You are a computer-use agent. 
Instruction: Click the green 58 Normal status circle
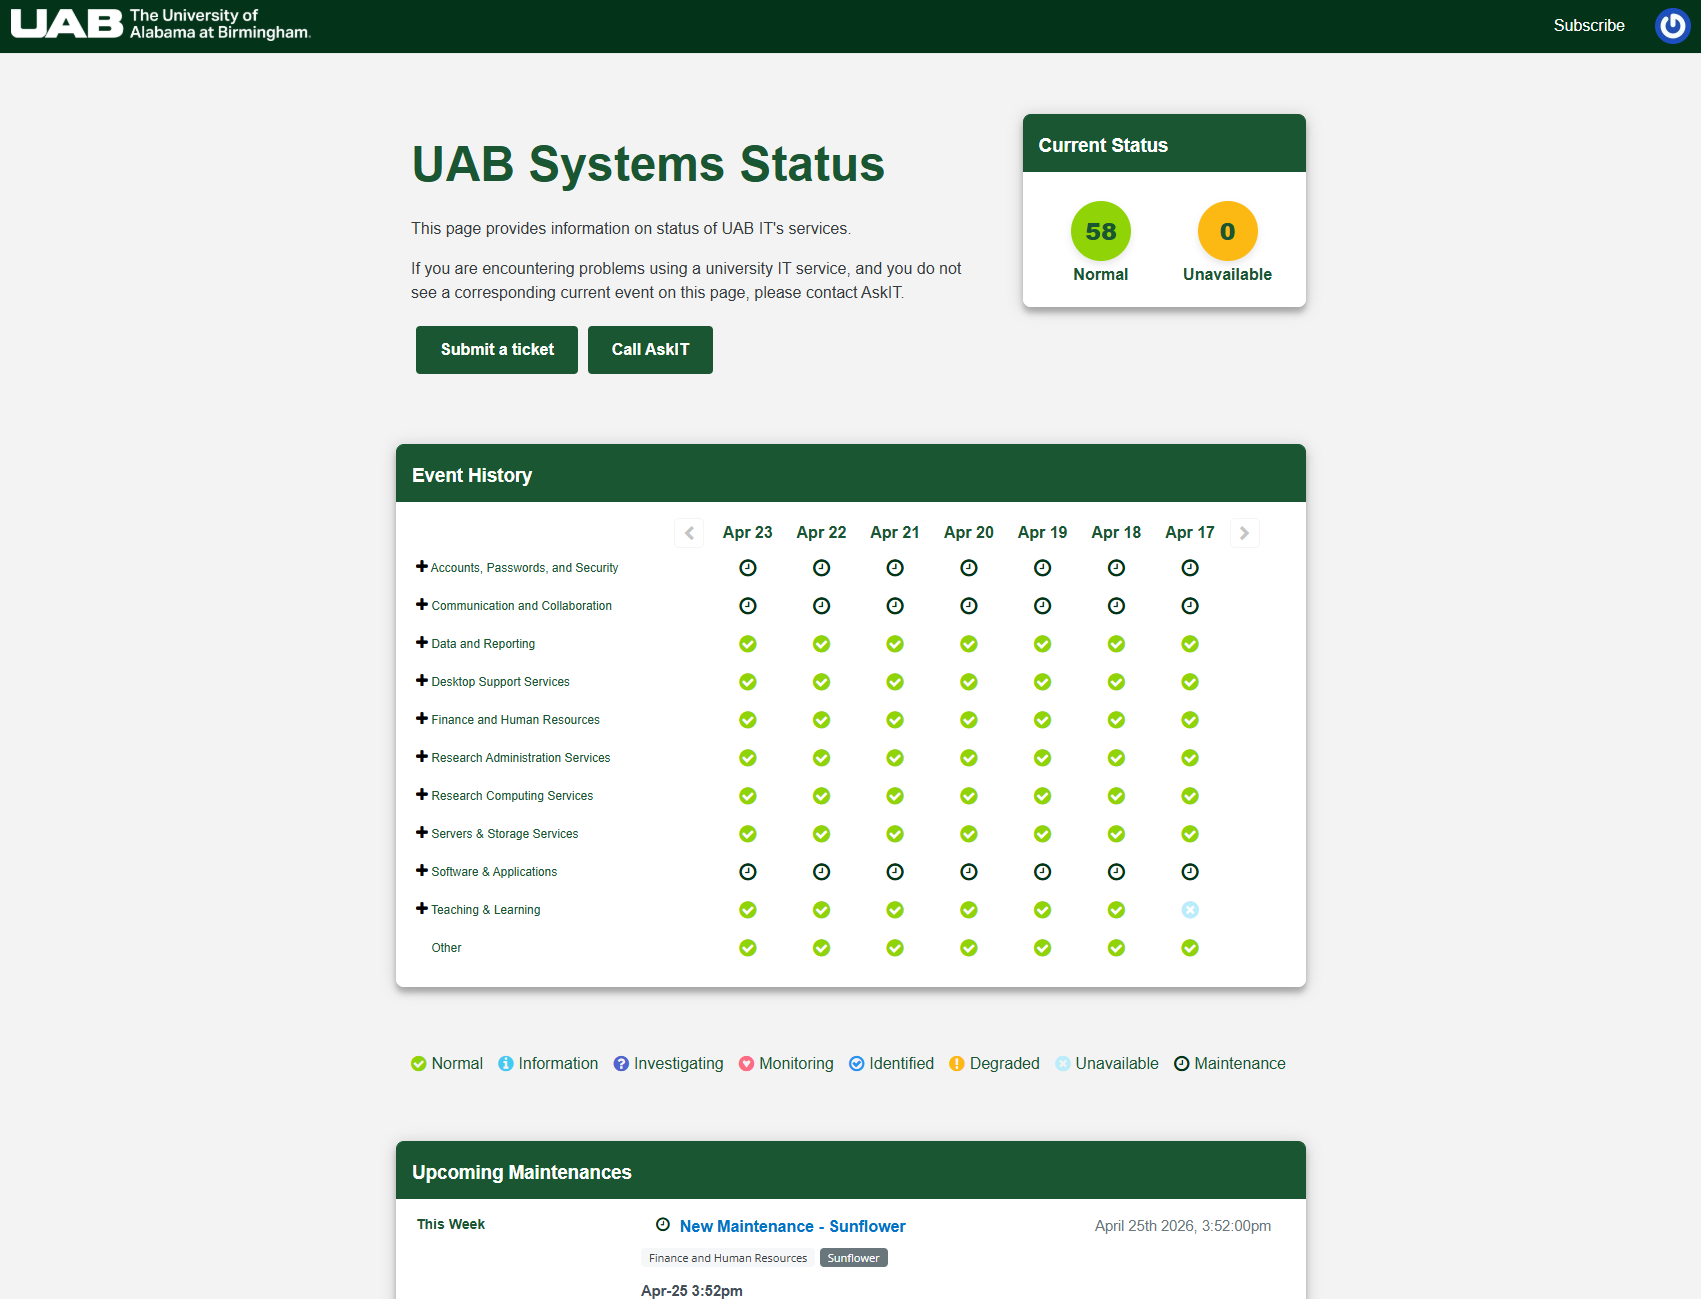[x=1100, y=231]
